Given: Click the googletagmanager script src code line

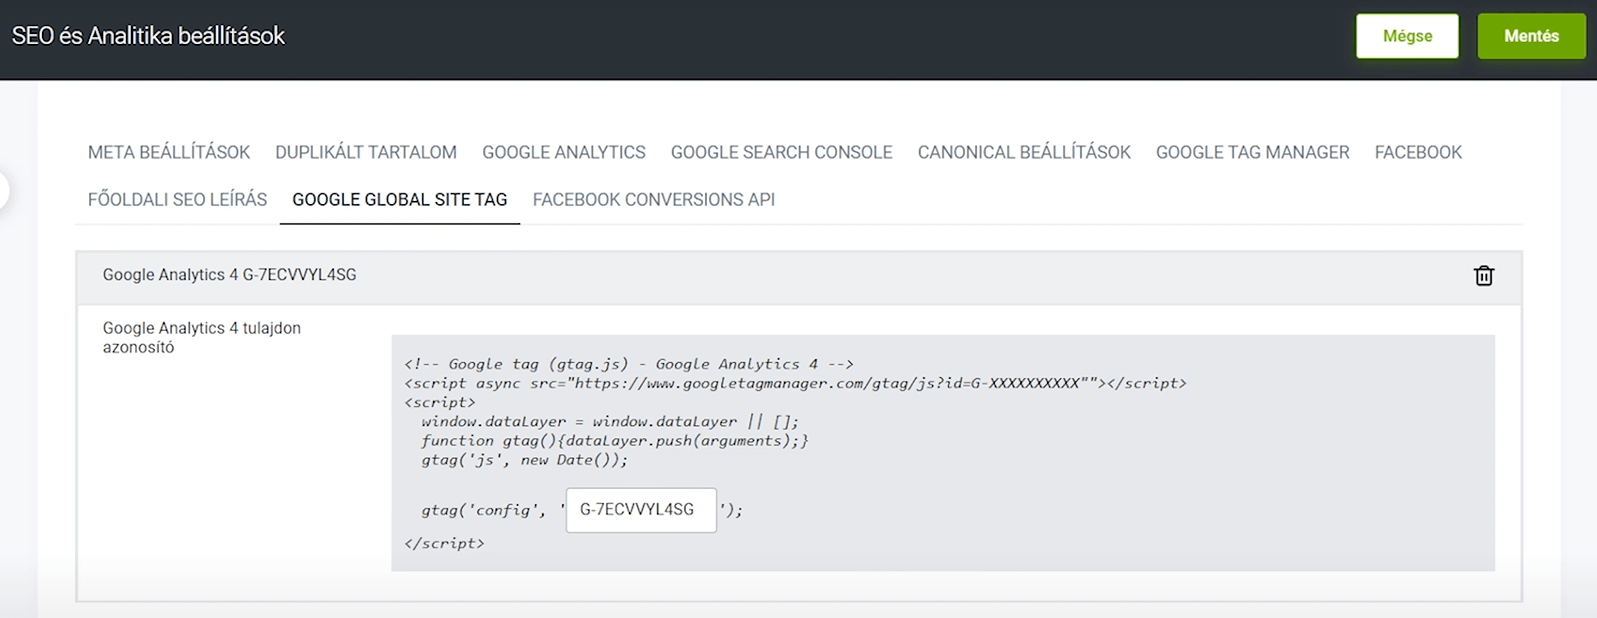Looking at the screenshot, I should point(795,383).
